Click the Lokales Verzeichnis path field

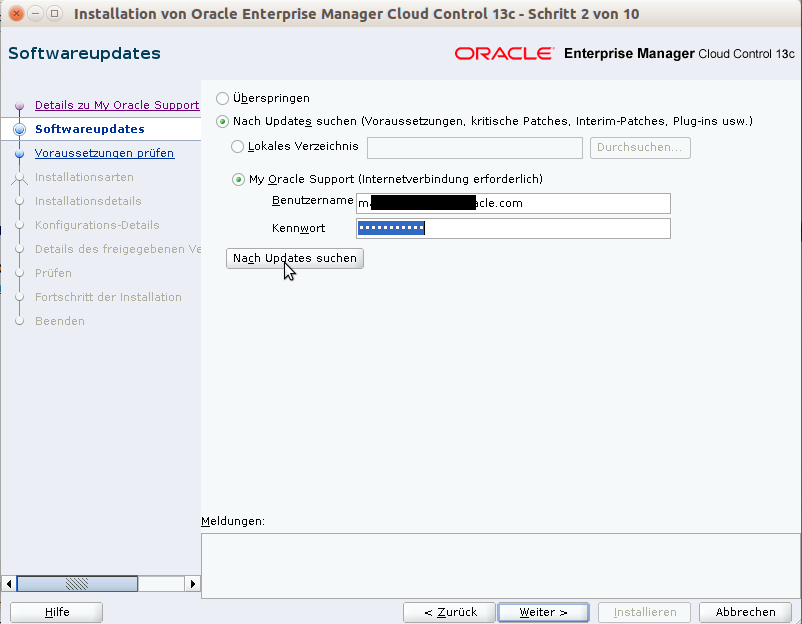(x=475, y=148)
